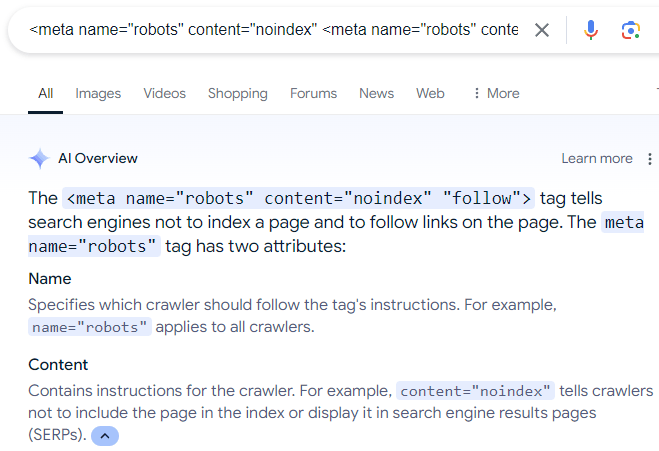Click the Name attribute heading
Screen dimensions: 659x451
(50, 279)
